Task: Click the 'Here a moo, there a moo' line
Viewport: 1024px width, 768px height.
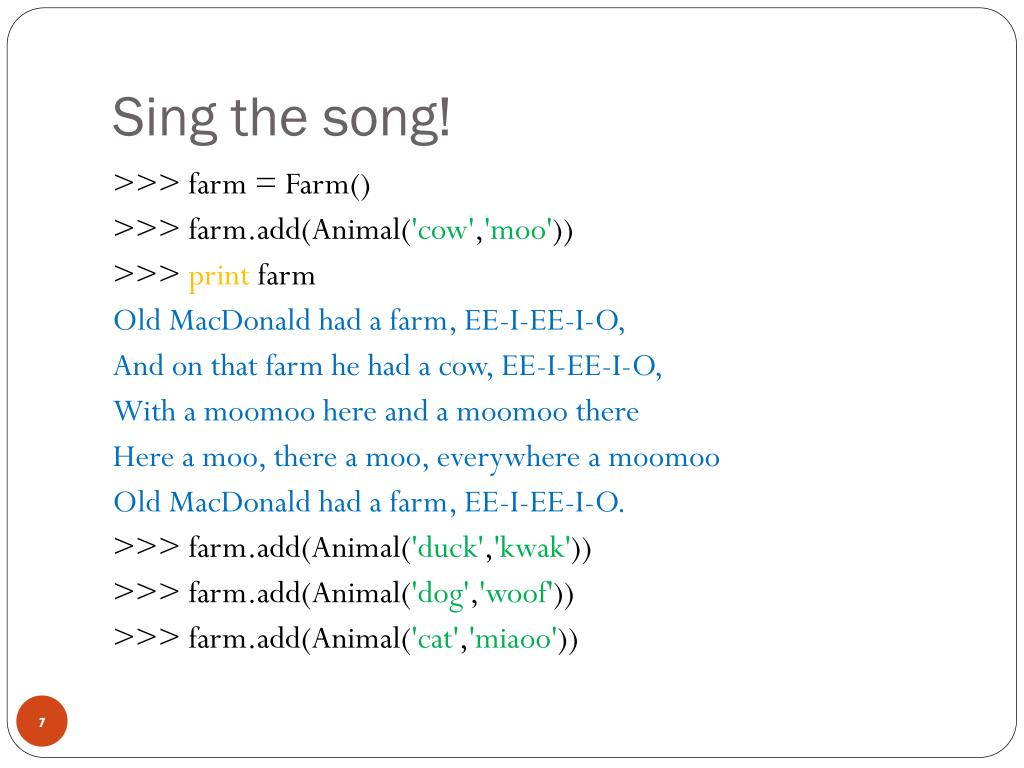Action: pyautogui.click(x=417, y=457)
